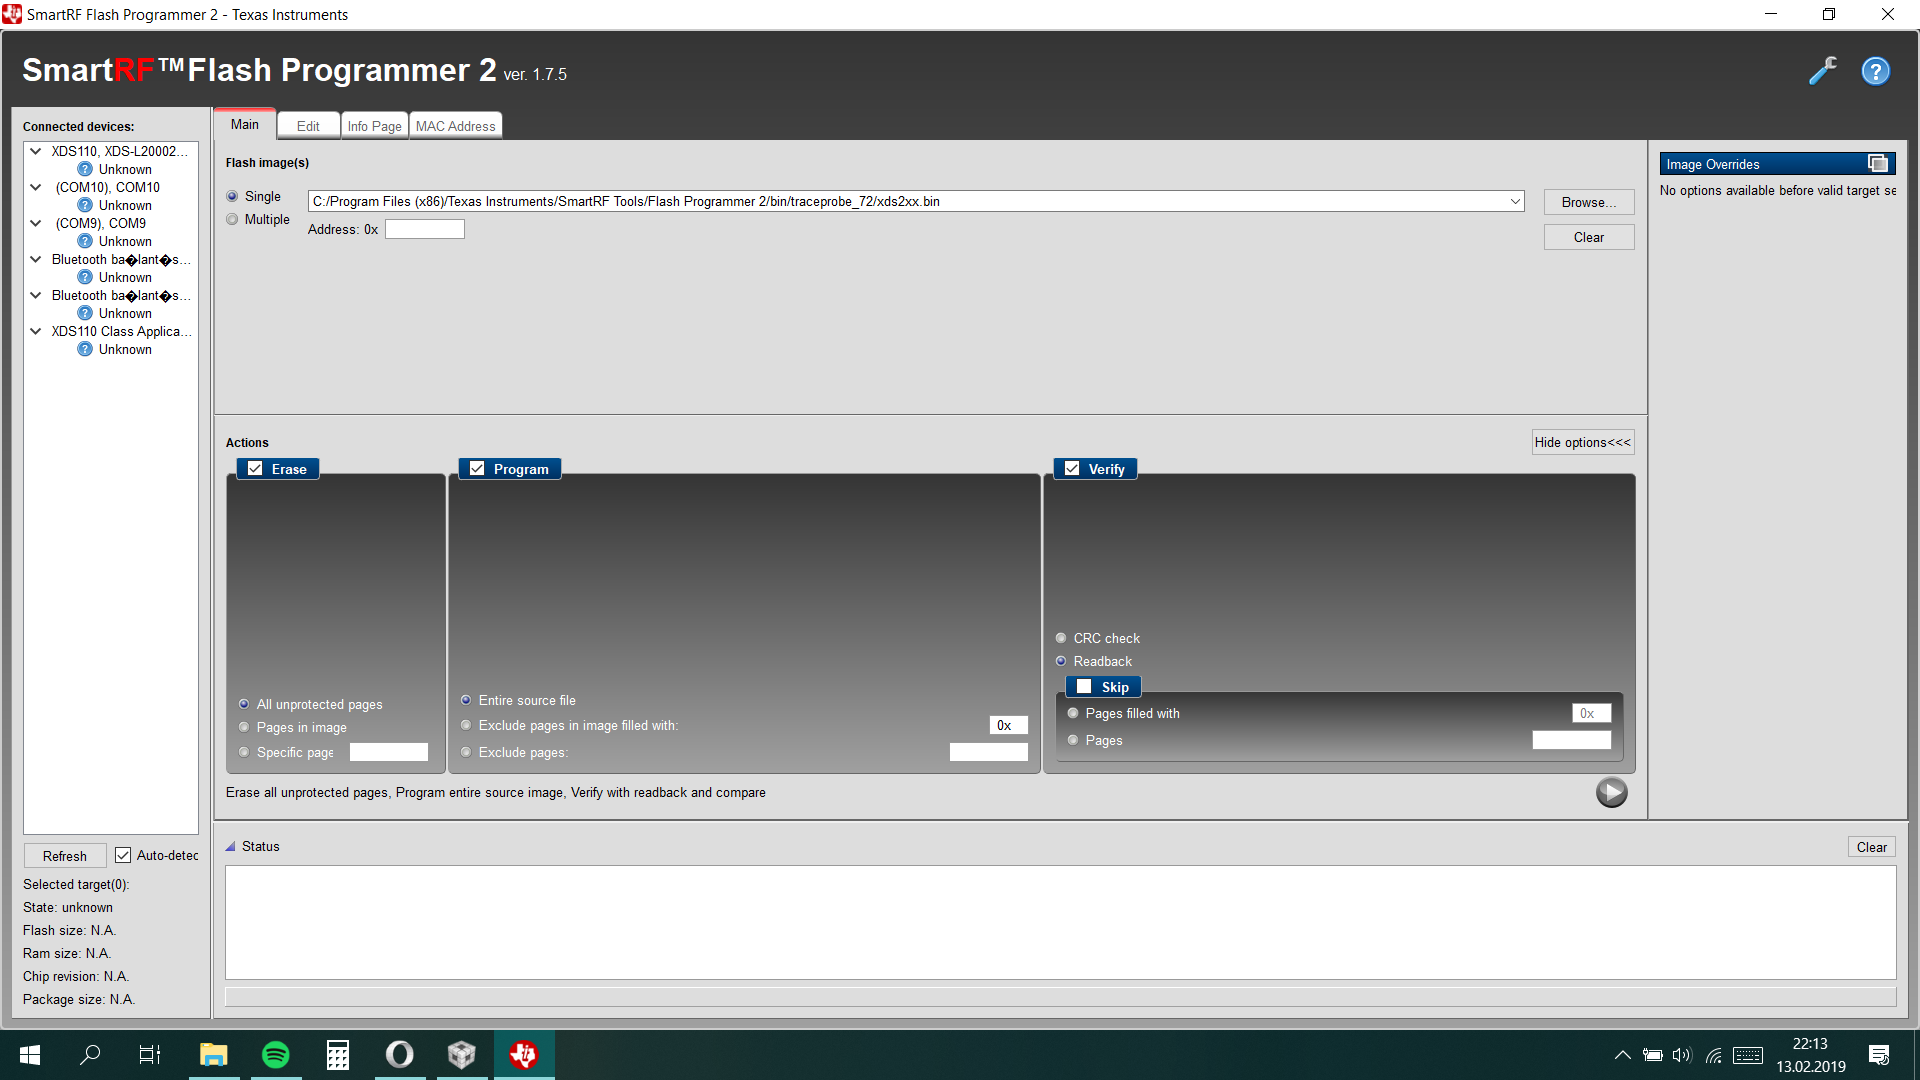Browse for a flash image file

[1588, 201]
